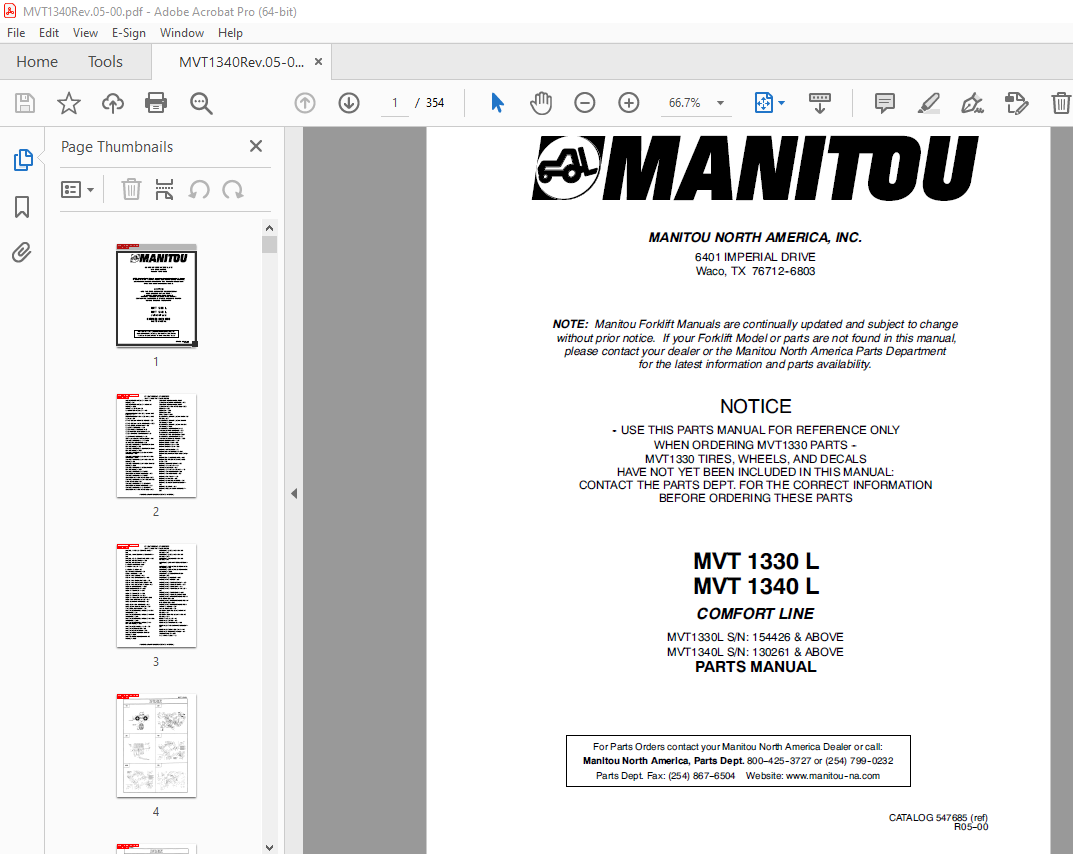This screenshot has height=854, width=1073.
Task: Select the MVT1340Rev.05-0... document tab
Action: point(241,62)
